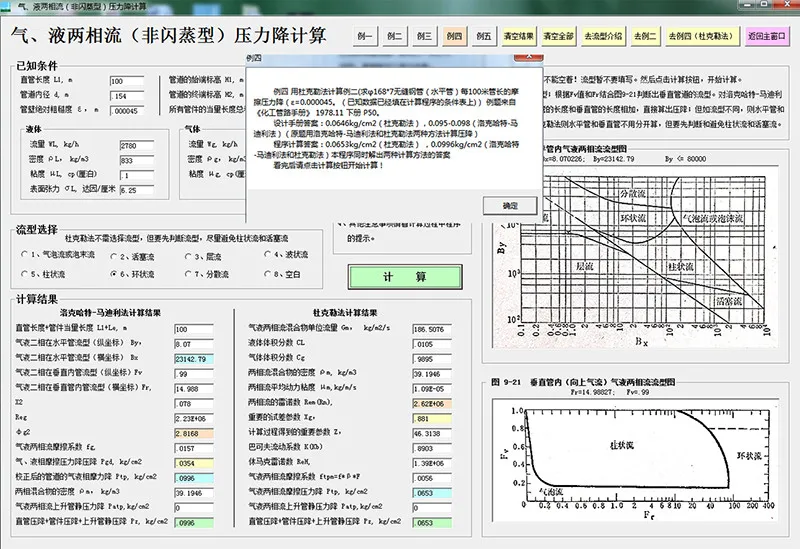
Task: Load example 例五
Action: coord(484,36)
